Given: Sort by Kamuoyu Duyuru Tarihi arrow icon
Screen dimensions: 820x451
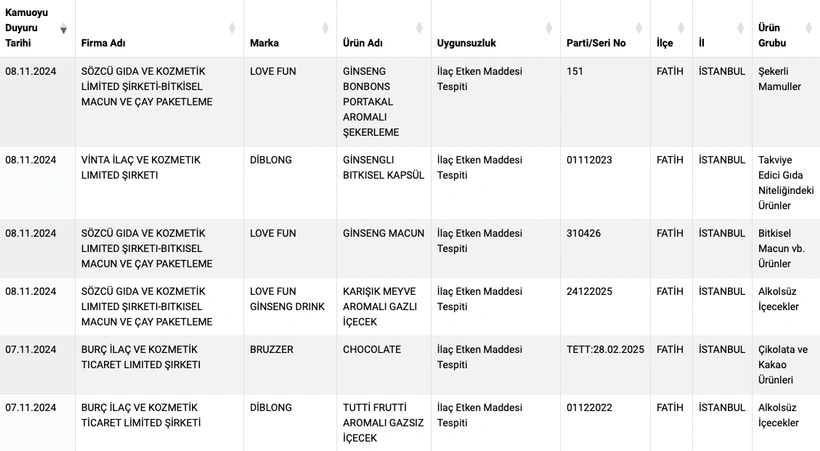Looking at the screenshot, I should [x=63, y=28].
